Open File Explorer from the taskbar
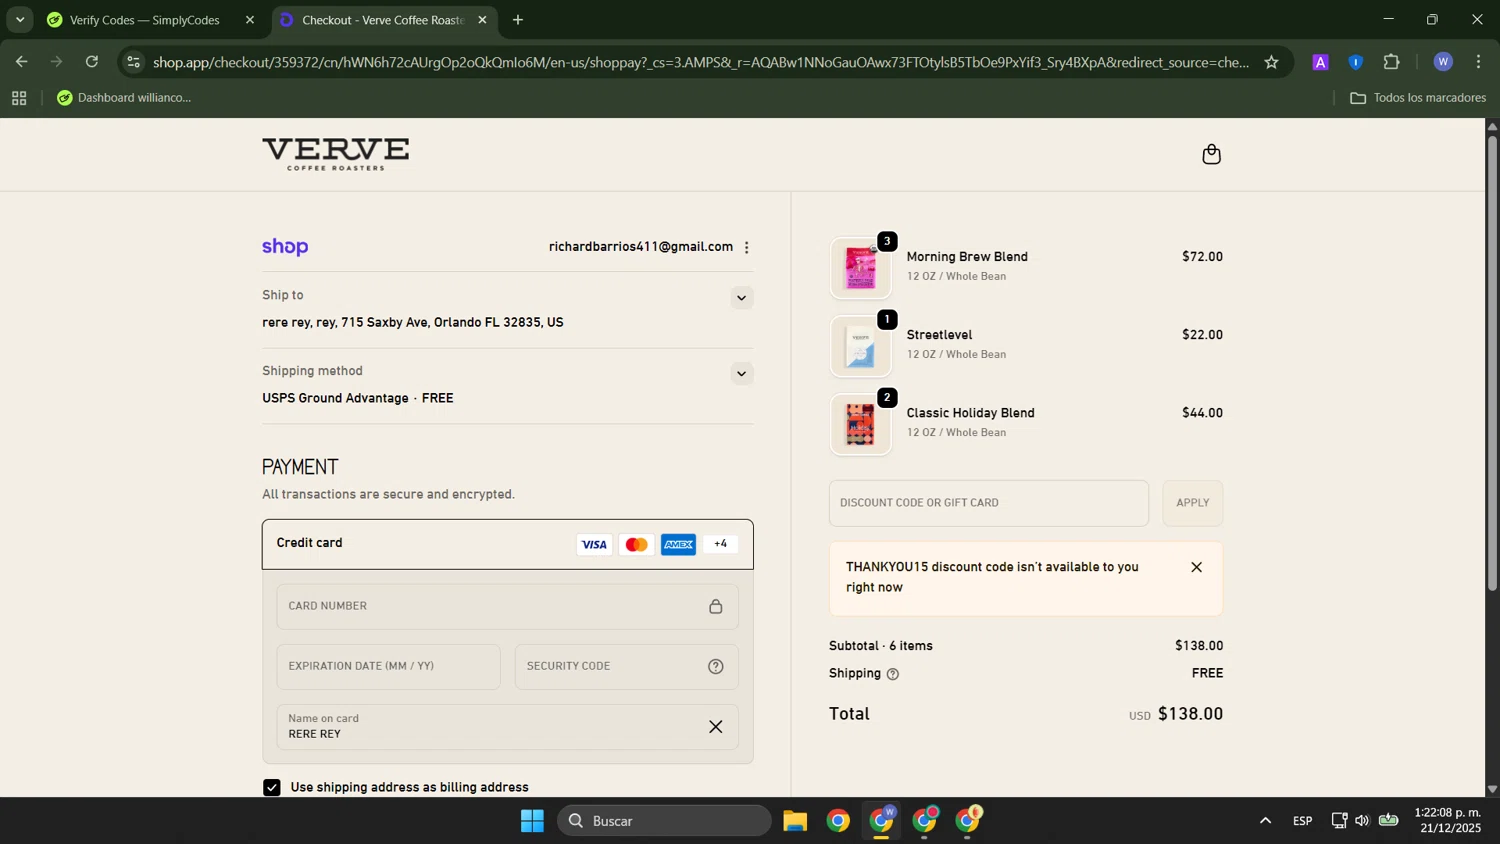Image resolution: width=1500 pixels, height=844 pixels. 795,821
